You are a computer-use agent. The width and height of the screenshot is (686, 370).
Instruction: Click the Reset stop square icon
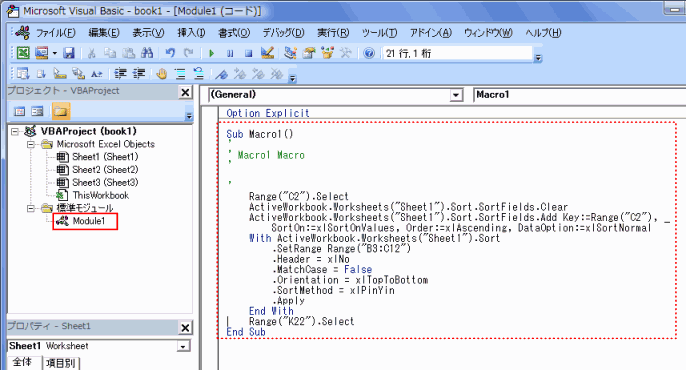click(248, 53)
